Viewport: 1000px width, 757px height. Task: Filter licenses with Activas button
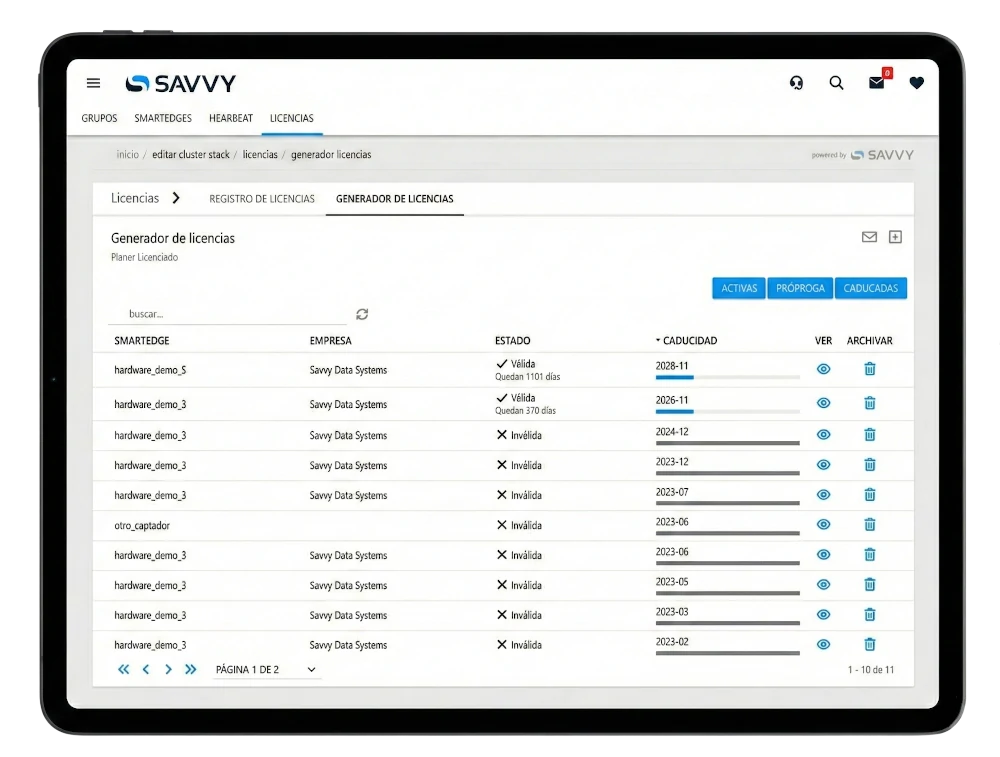pyautogui.click(x=739, y=288)
